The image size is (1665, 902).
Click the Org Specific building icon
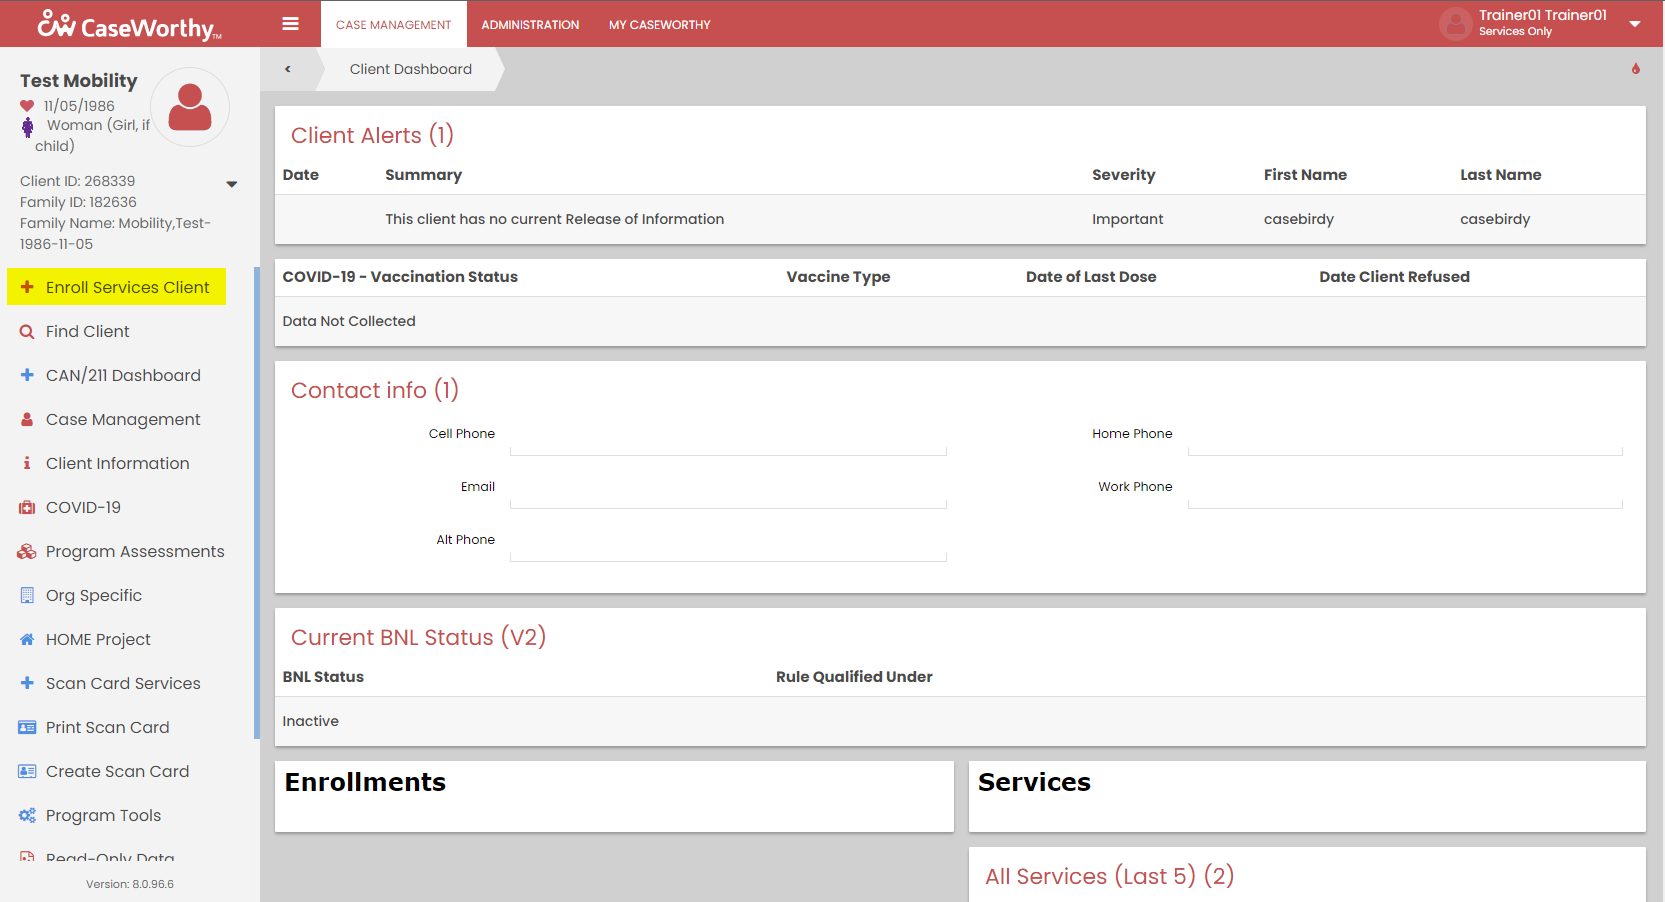(x=27, y=596)
